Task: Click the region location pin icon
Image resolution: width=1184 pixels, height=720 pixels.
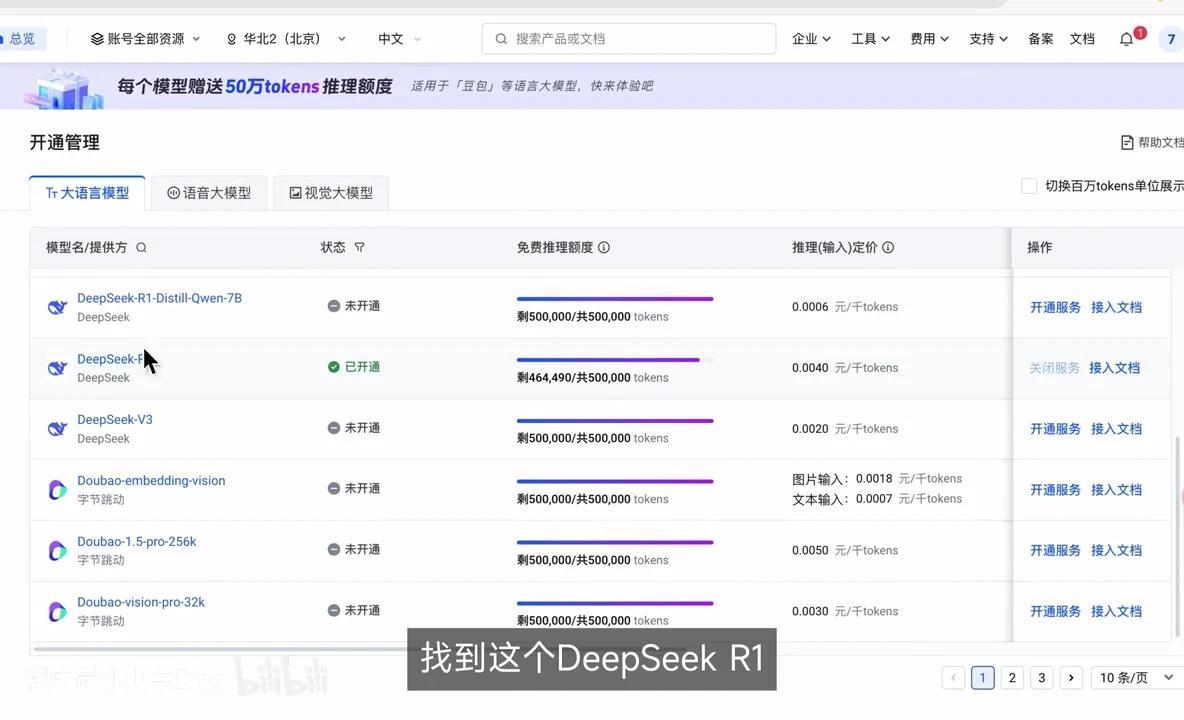Action: click(x=232, y=39)
